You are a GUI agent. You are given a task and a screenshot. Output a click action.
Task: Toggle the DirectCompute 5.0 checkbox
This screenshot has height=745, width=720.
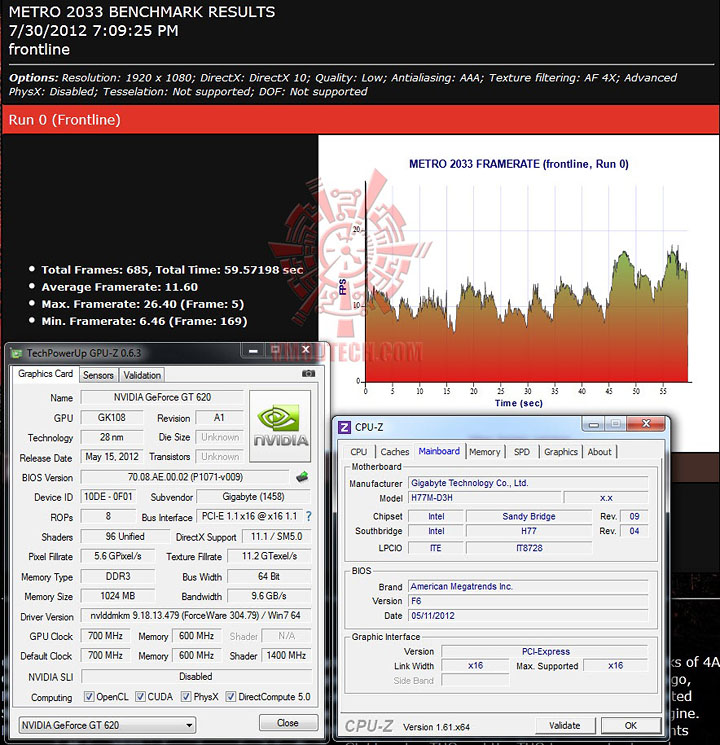pyautogui.click(x=230, y=697)
